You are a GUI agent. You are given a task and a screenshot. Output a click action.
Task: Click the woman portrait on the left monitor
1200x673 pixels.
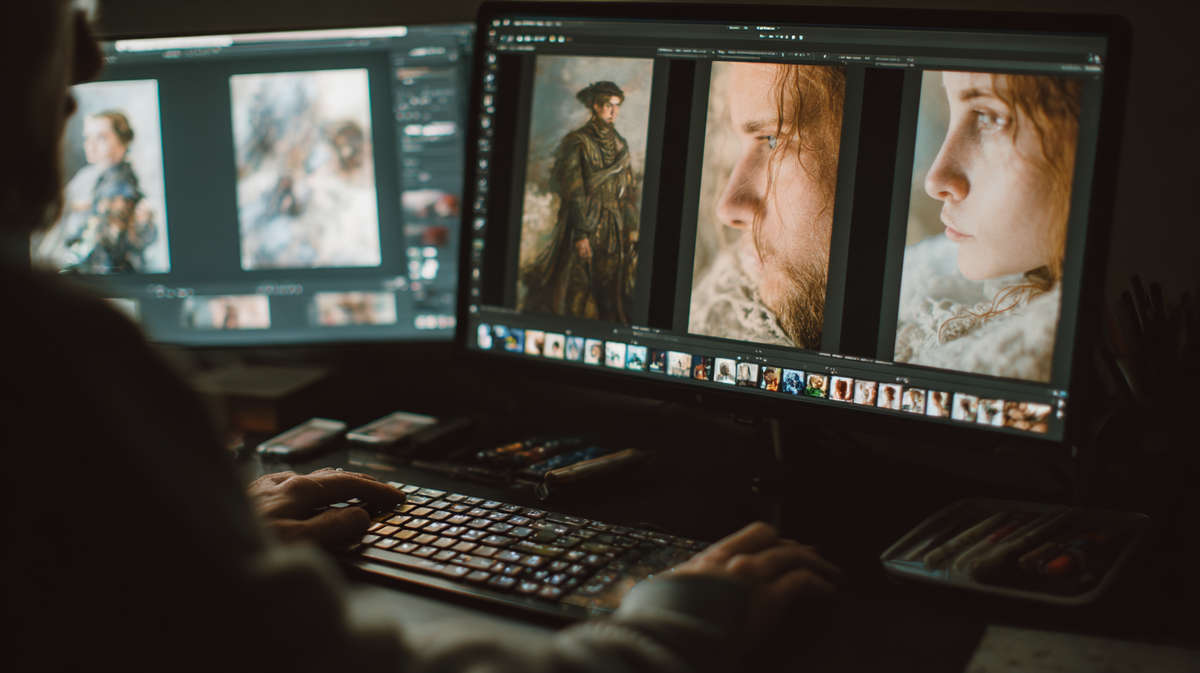coord(100,175)
